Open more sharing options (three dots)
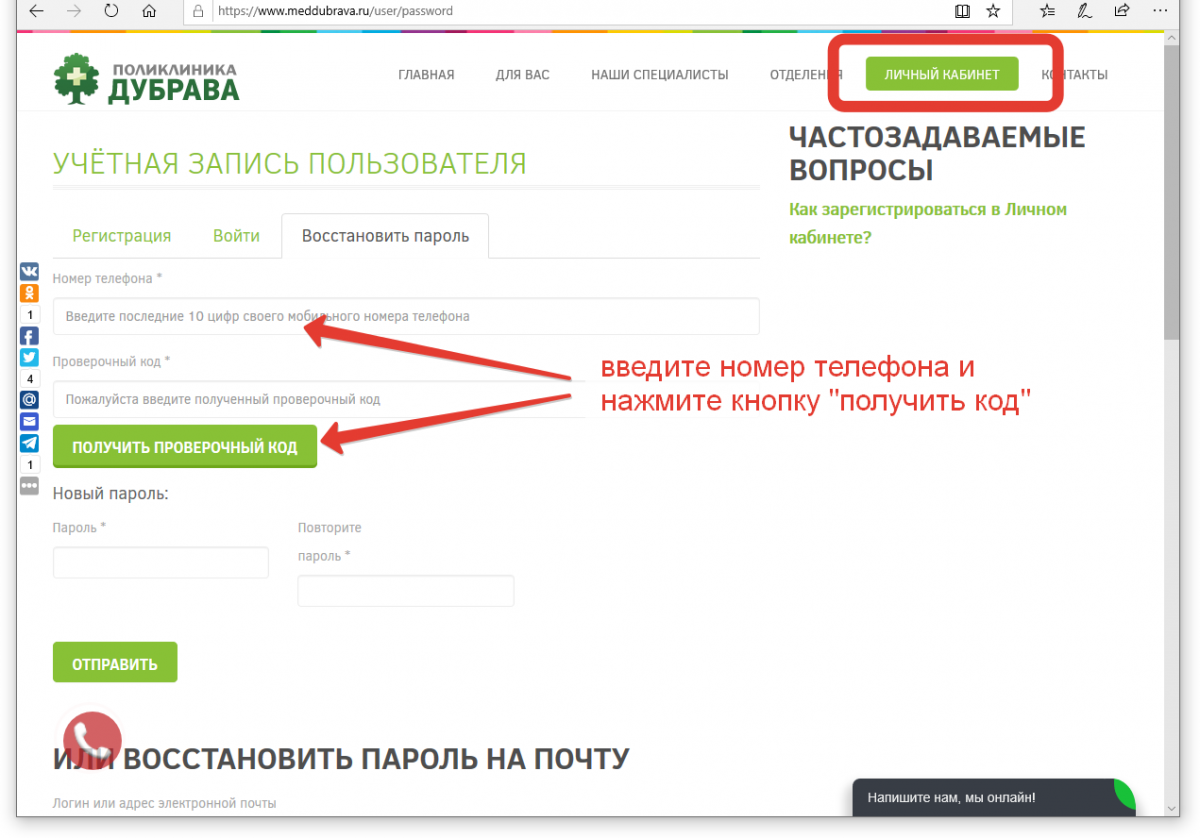Image resolution: width=1200 pixels, height=838 pixels. tap(29, 485)
